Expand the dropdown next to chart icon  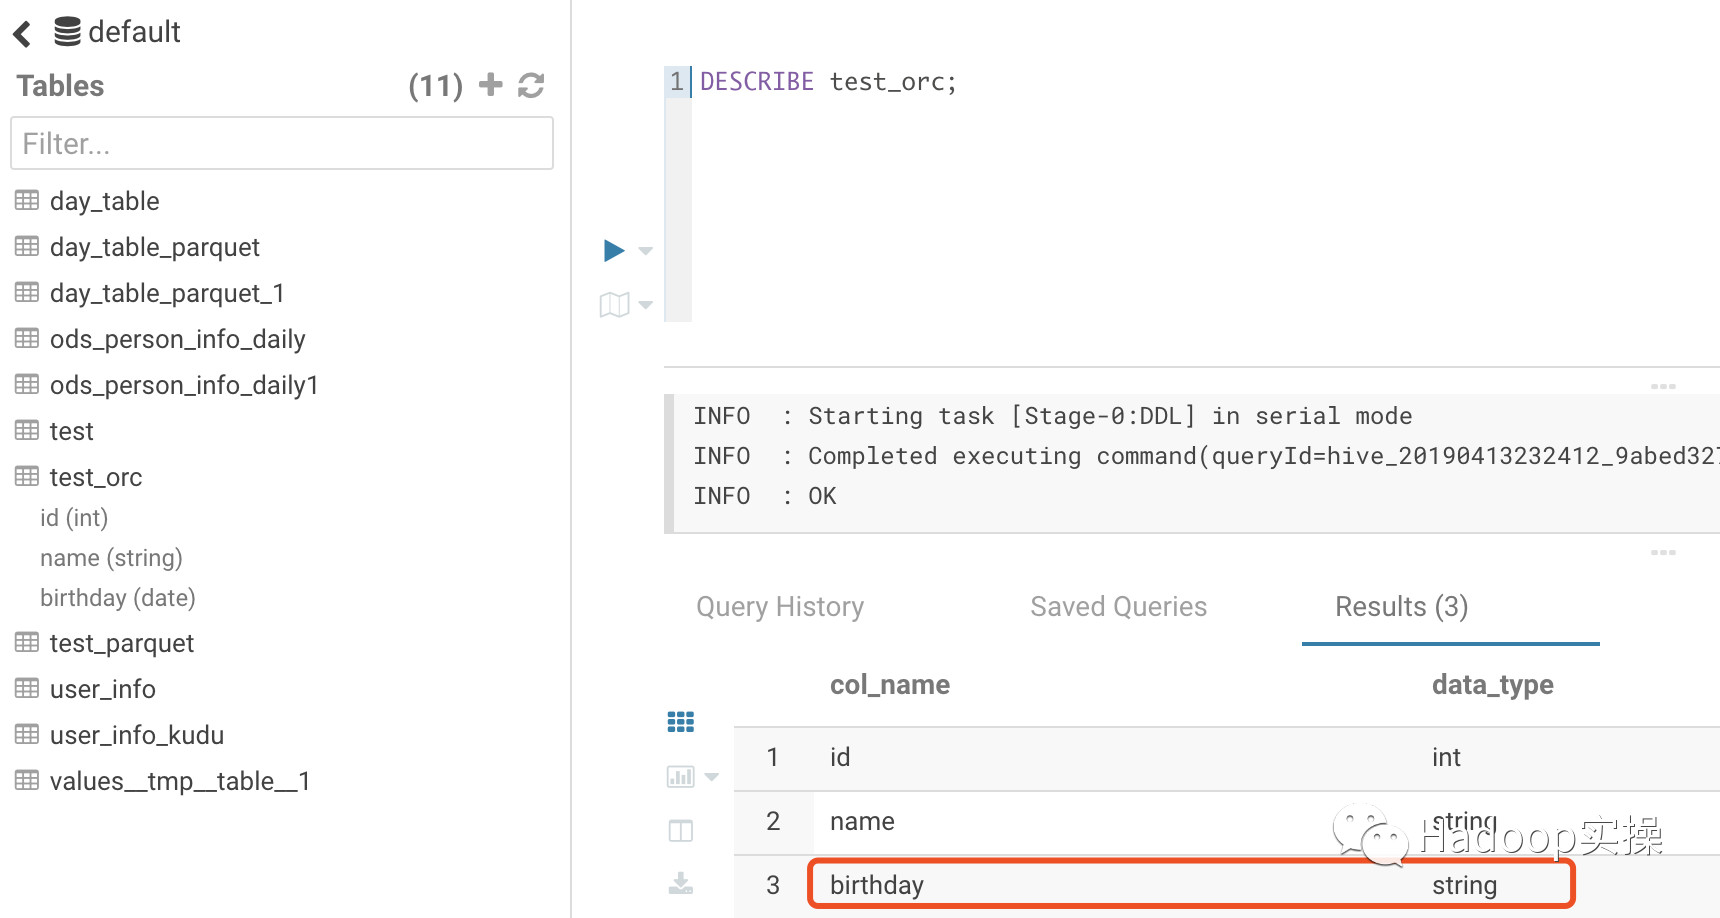click(x=711, y=776)
